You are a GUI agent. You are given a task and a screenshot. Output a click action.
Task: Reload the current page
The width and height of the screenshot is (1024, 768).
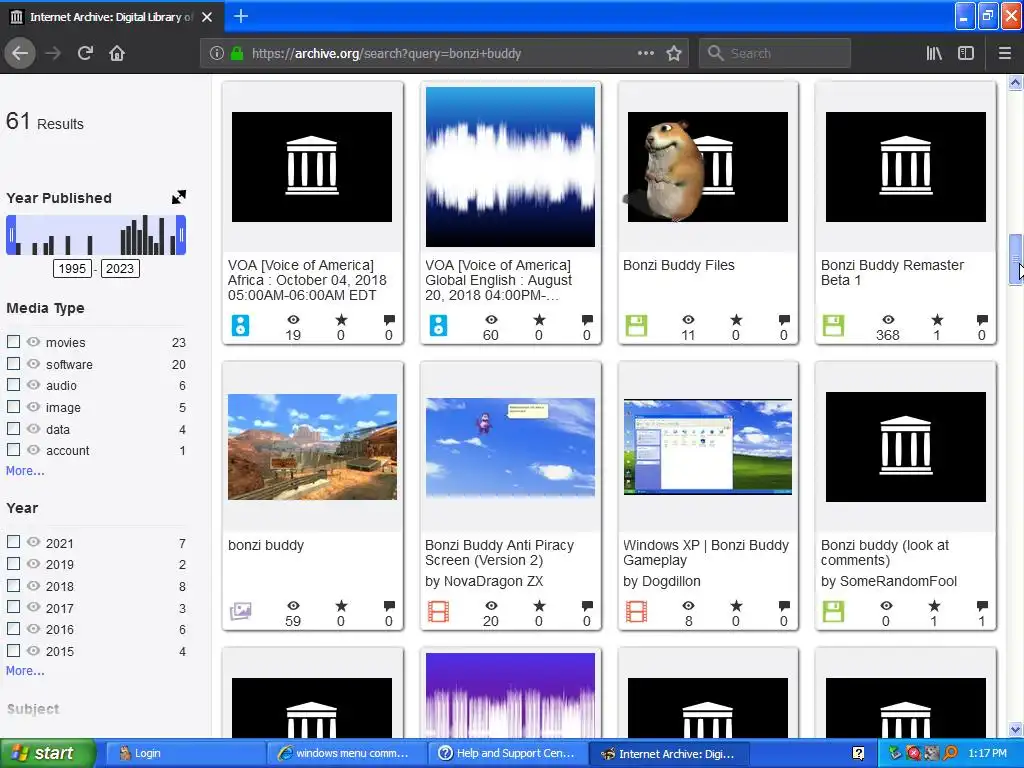pyautogui.click(x=85, y=54)
